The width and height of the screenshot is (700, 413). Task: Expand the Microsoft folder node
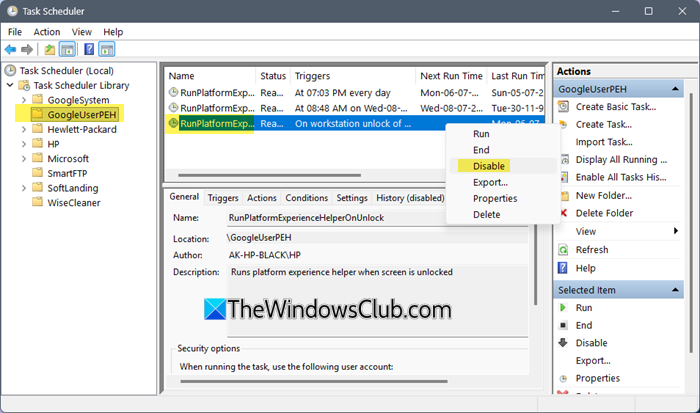click(24, 159)
